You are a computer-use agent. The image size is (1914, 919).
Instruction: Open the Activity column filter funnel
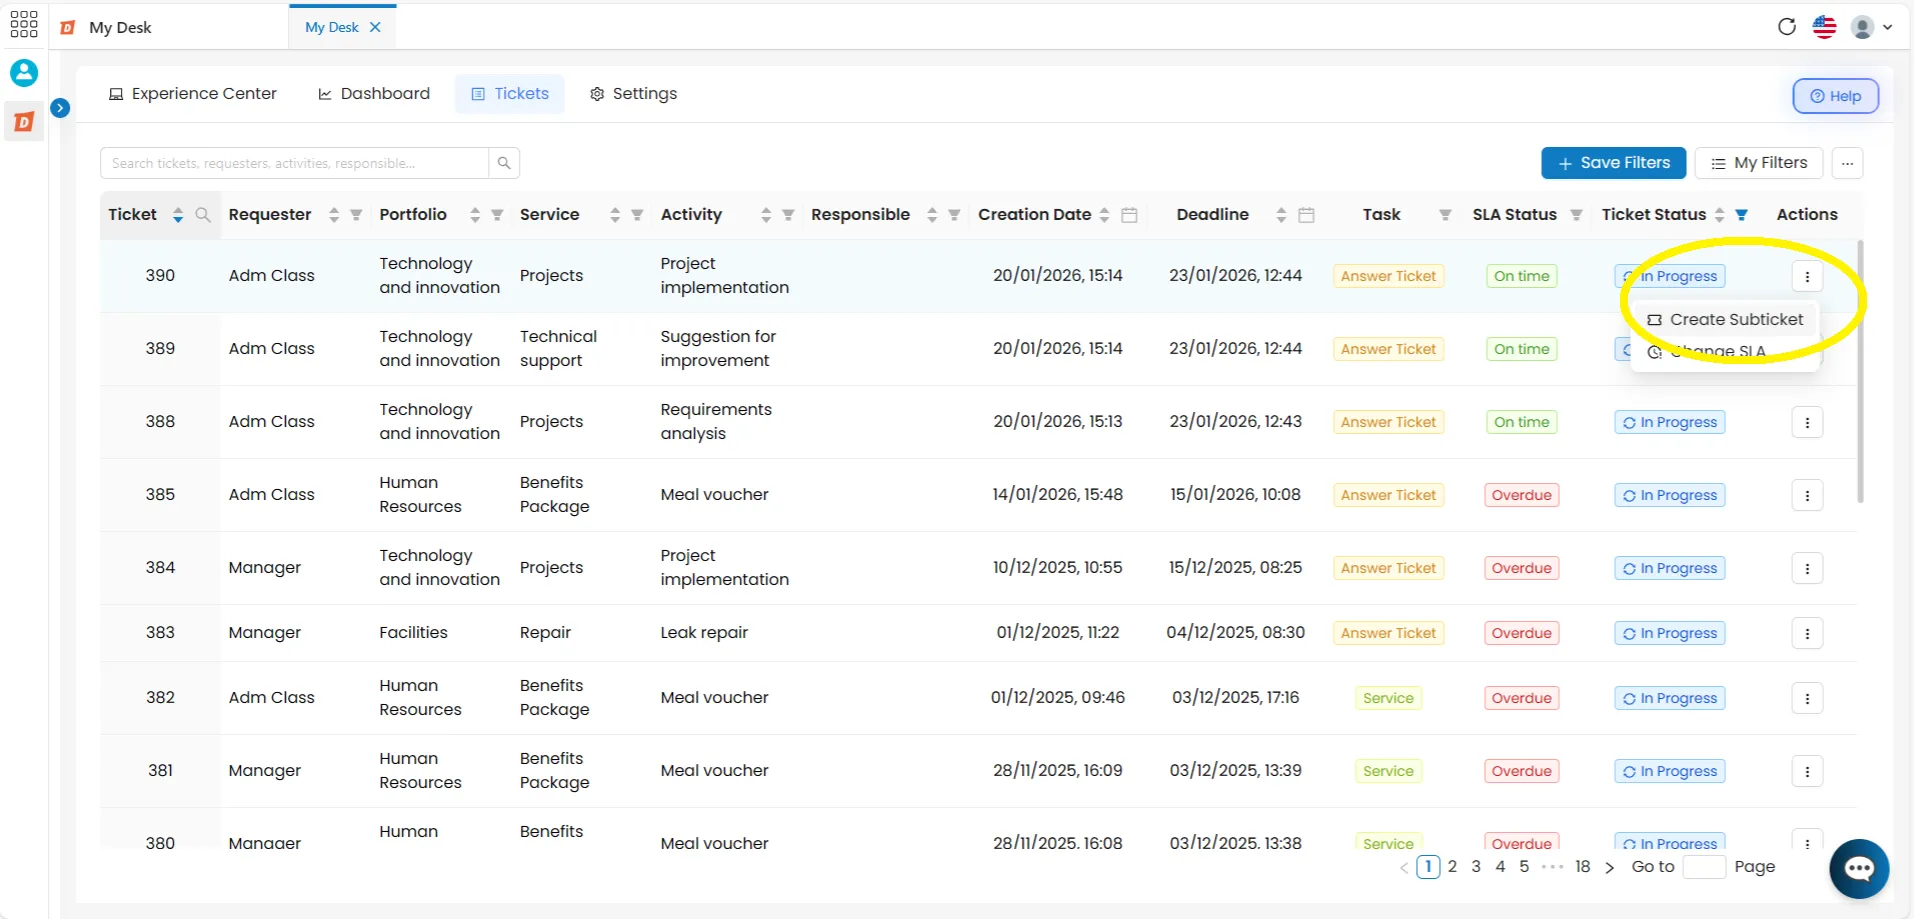[x=788, y=215]
